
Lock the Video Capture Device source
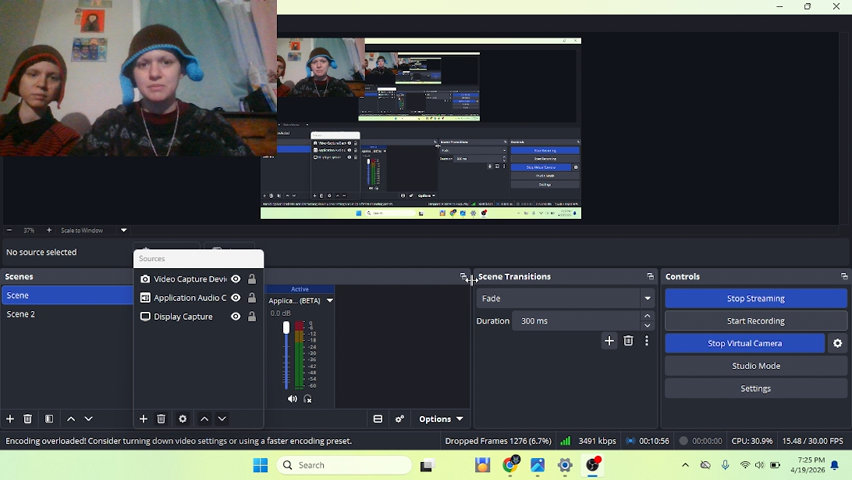click(252, 279)
